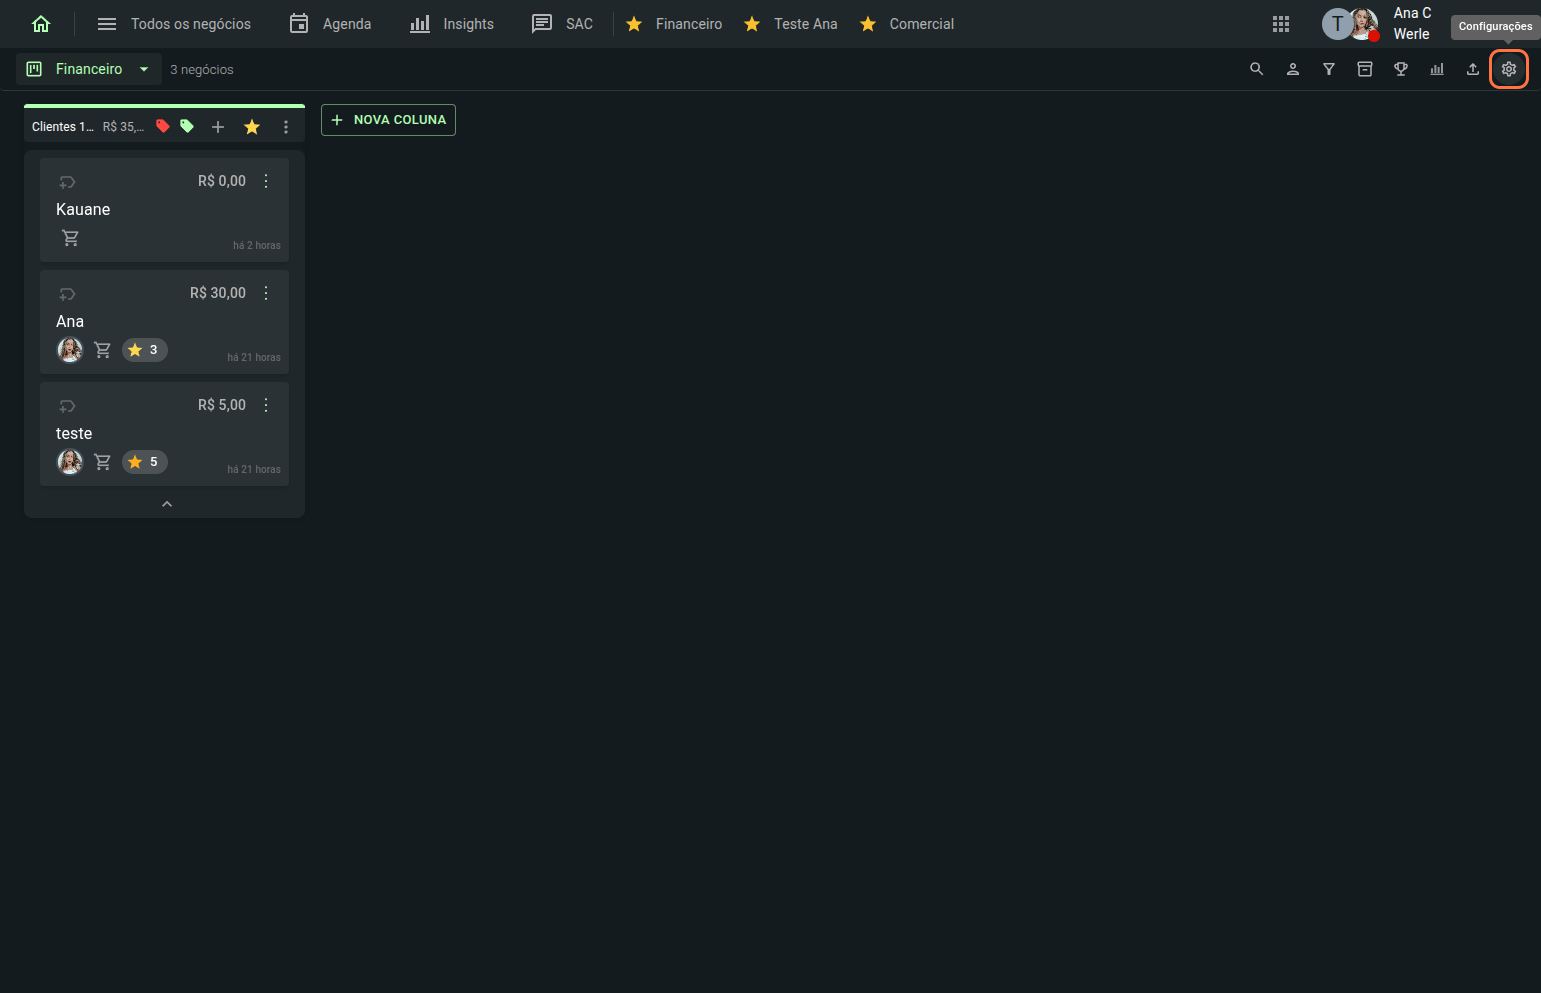Image resolution: width=1541 pixels, height=993 pixels.
Task: Click the avatar on the Ana card
Action: tap(70, 350)
